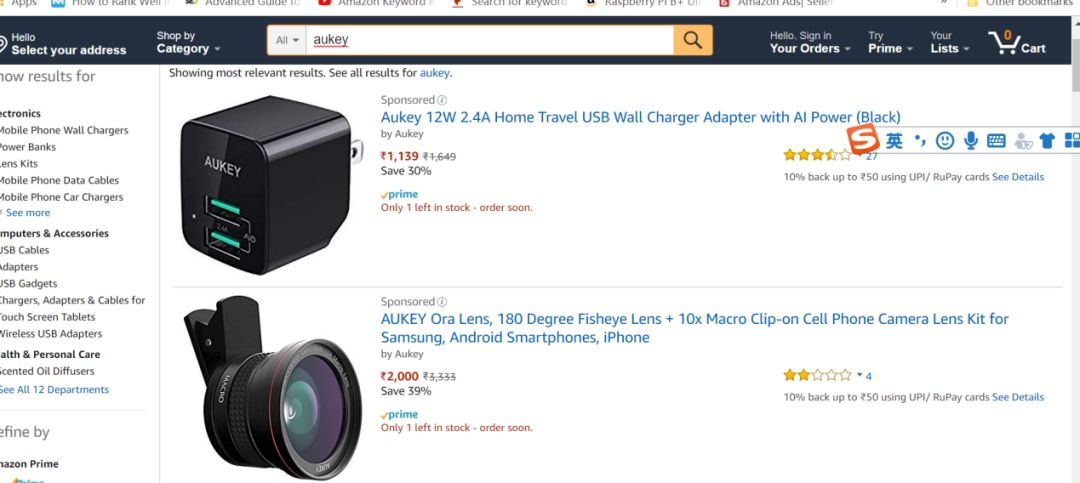1080x483 pixels.
Task: Open the Your Lists menu
Action: 950,42
